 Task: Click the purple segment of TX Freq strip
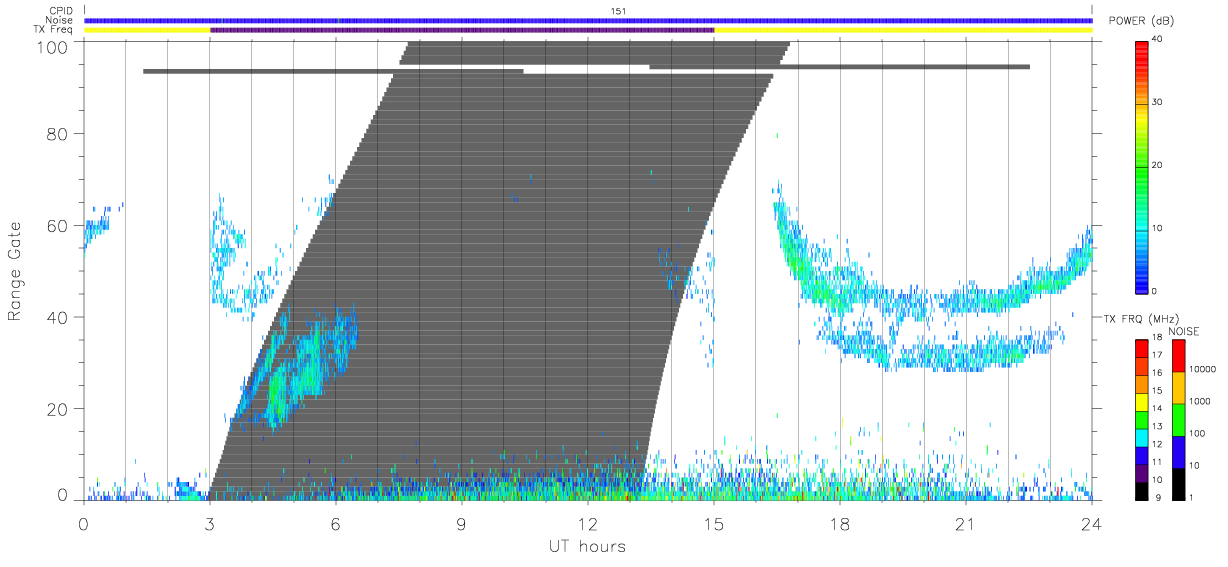click(462, 30)
